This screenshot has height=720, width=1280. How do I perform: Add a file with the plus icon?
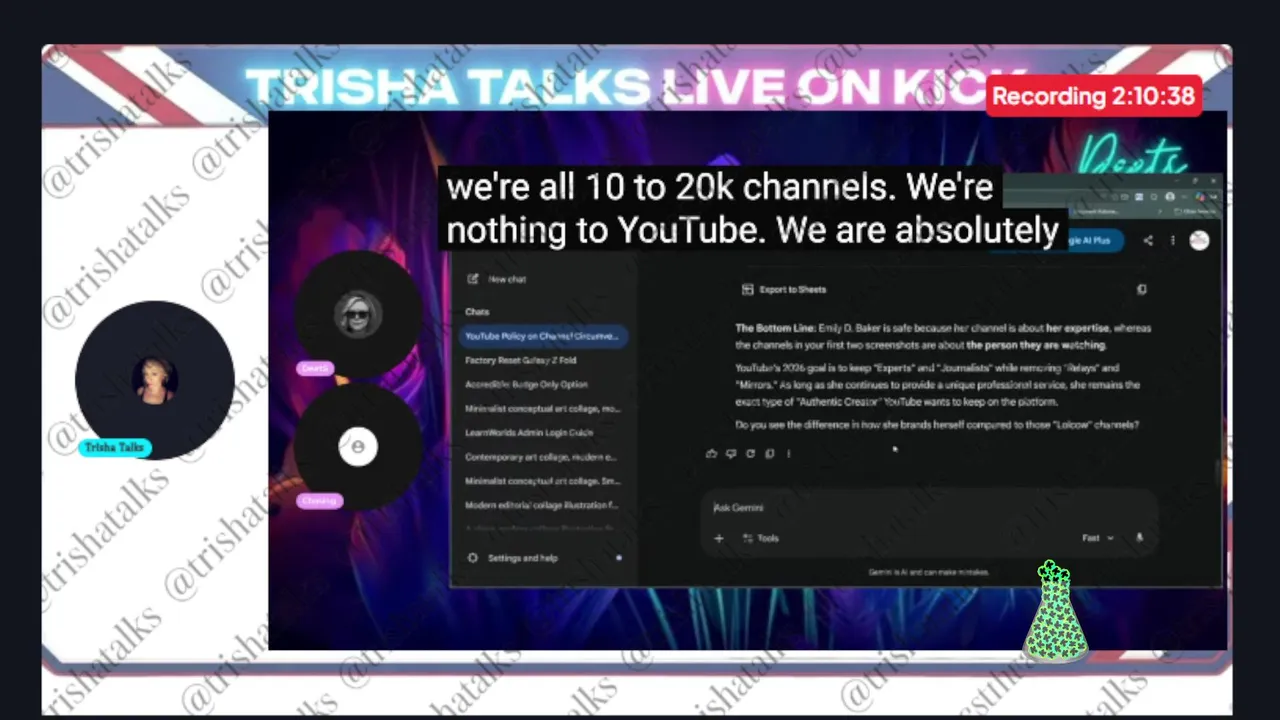click(x=718, y=538)
